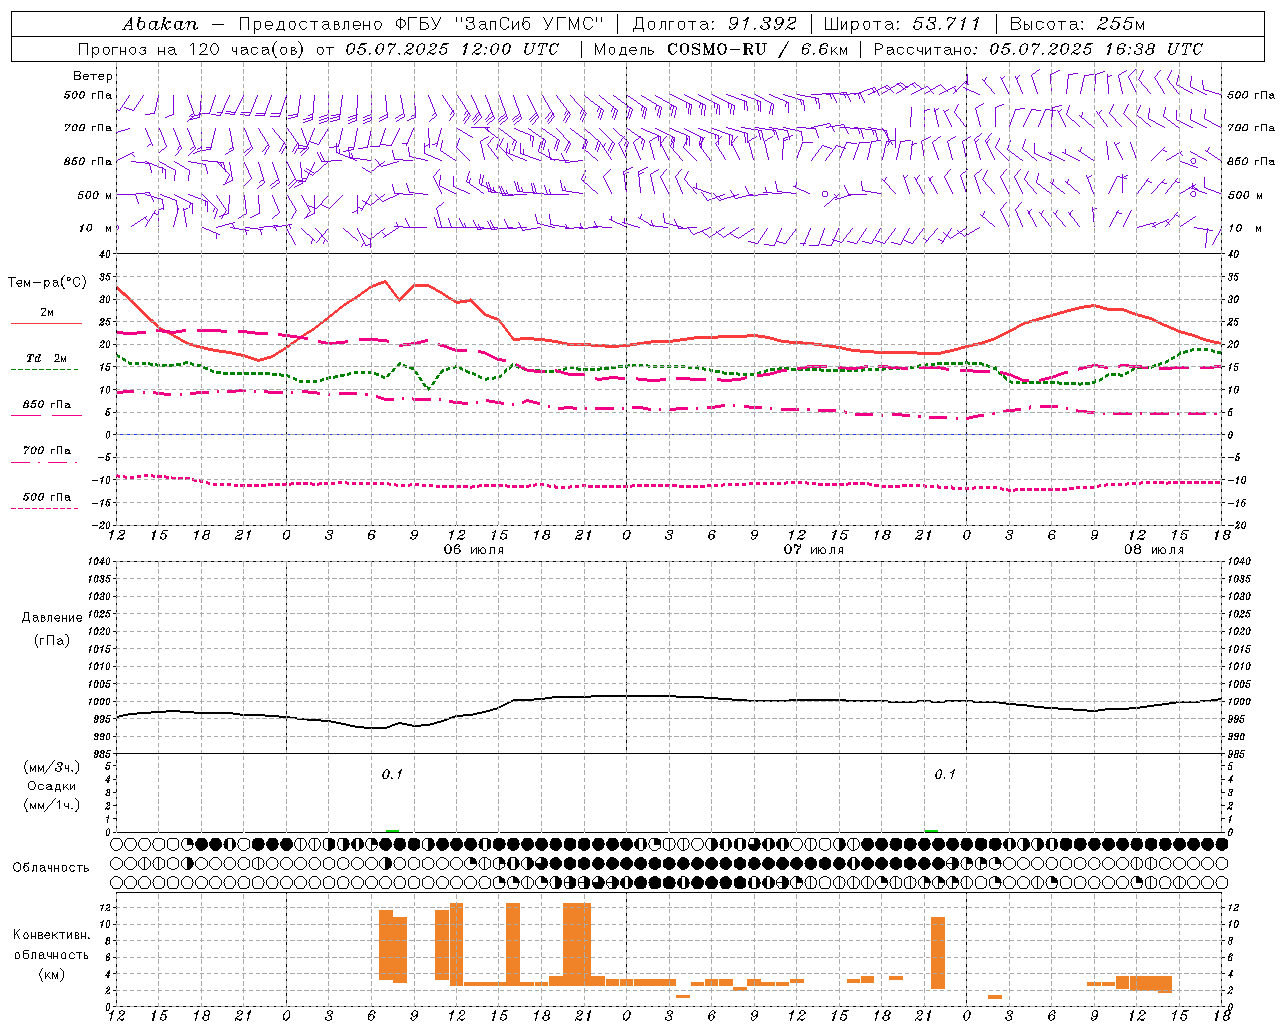Click the Широта: 53.711 value
This screenshot has height=1024, width=1280.
(x=902, y=24)
